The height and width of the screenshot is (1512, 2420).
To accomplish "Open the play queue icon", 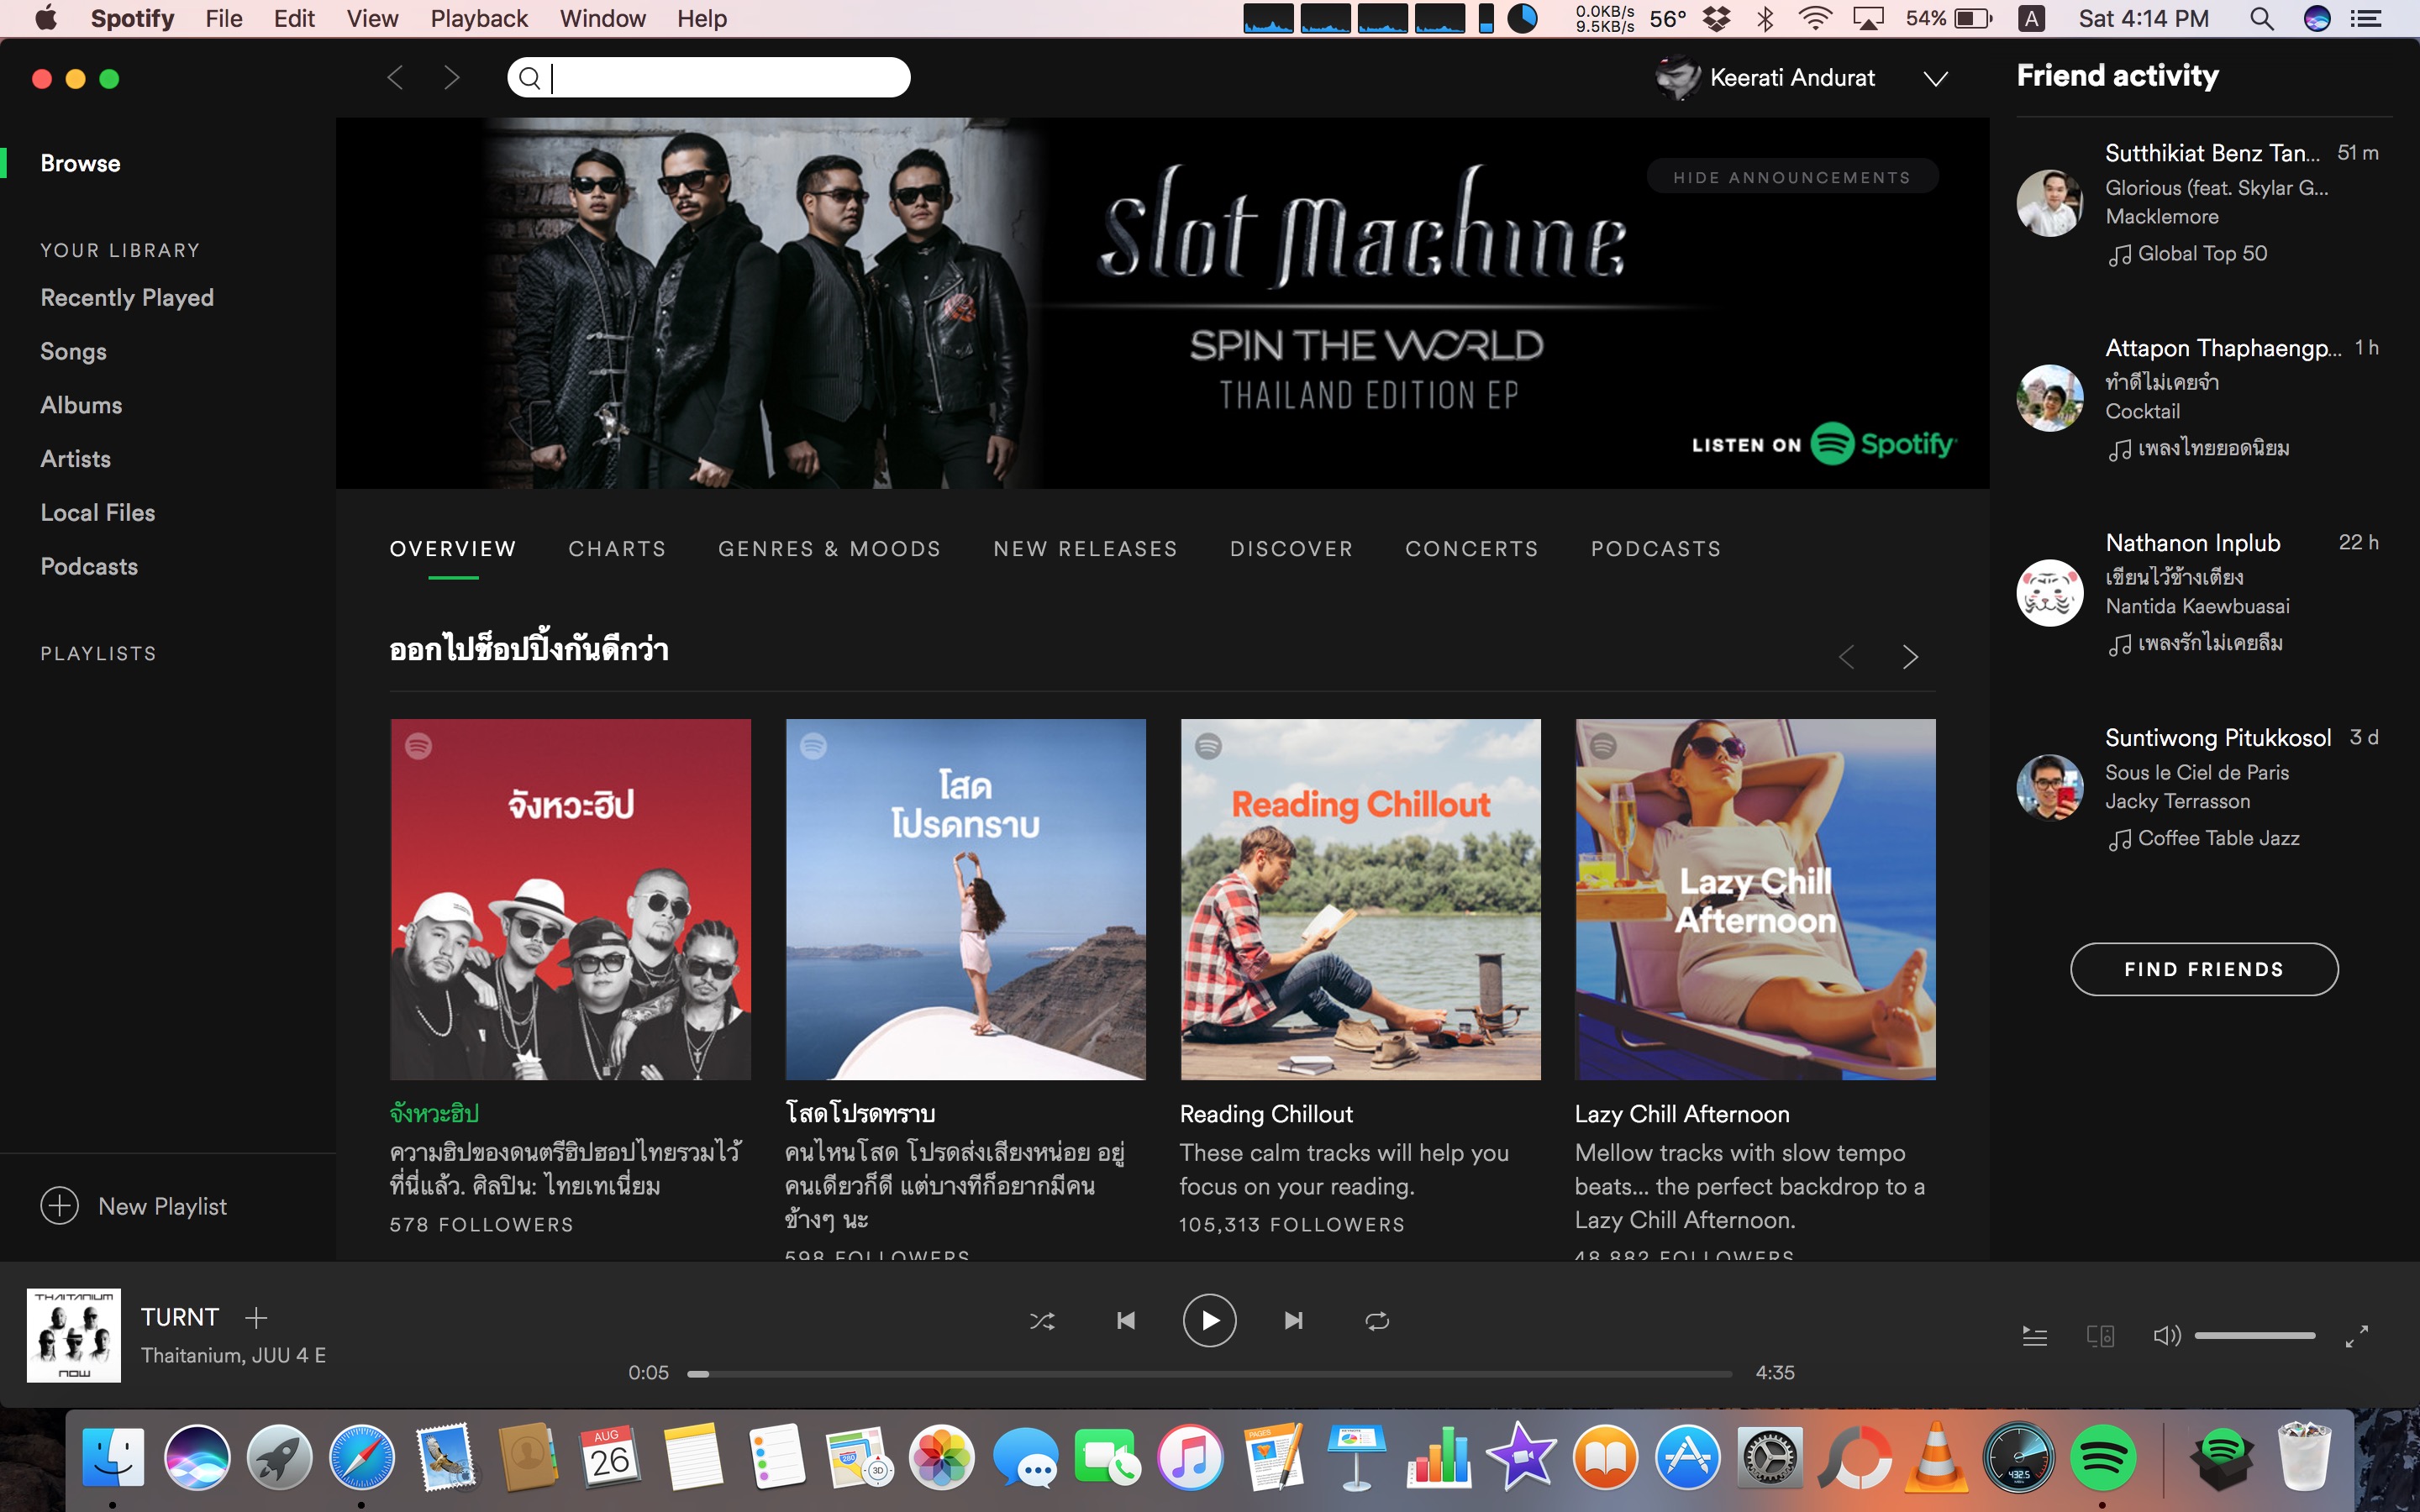I will tap(2036, 1335).
